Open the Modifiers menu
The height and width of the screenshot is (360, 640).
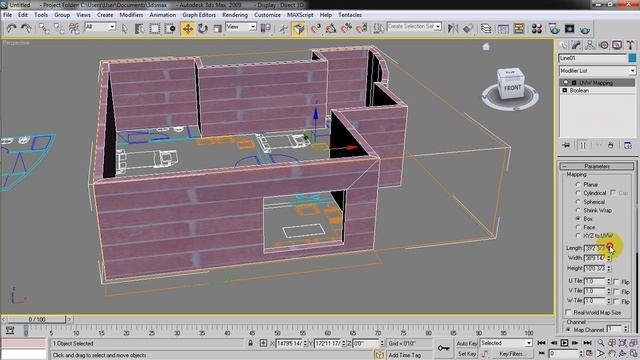pyautogui.click(x=131, y=15)
